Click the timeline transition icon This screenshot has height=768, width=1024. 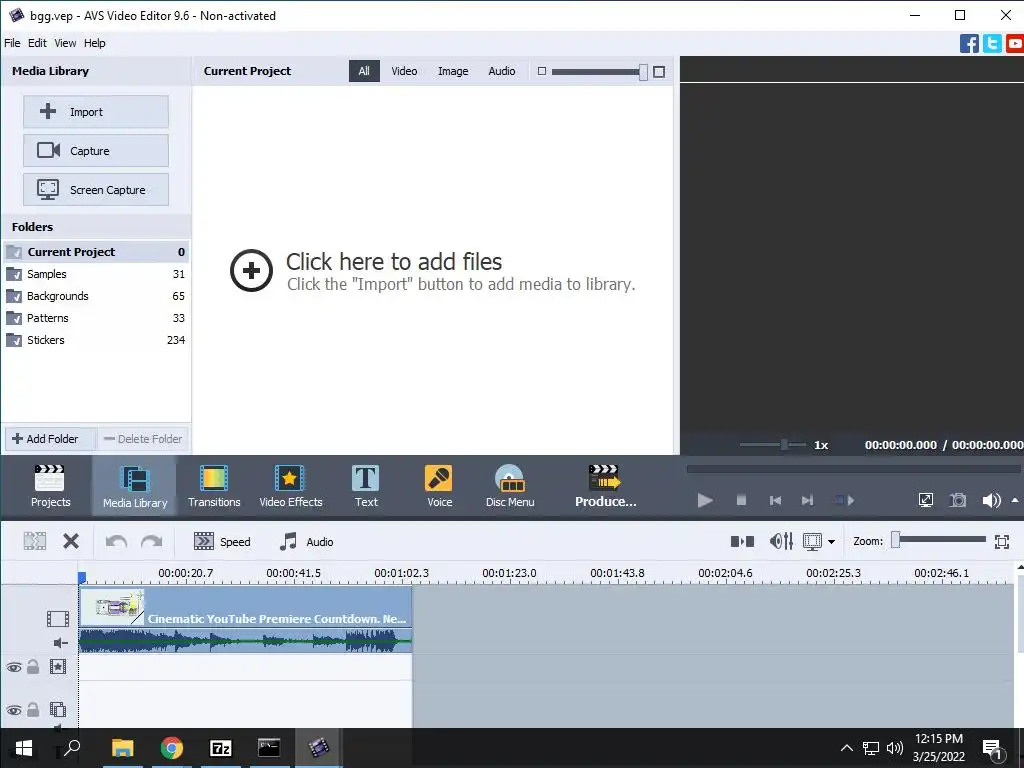(742, 541)
